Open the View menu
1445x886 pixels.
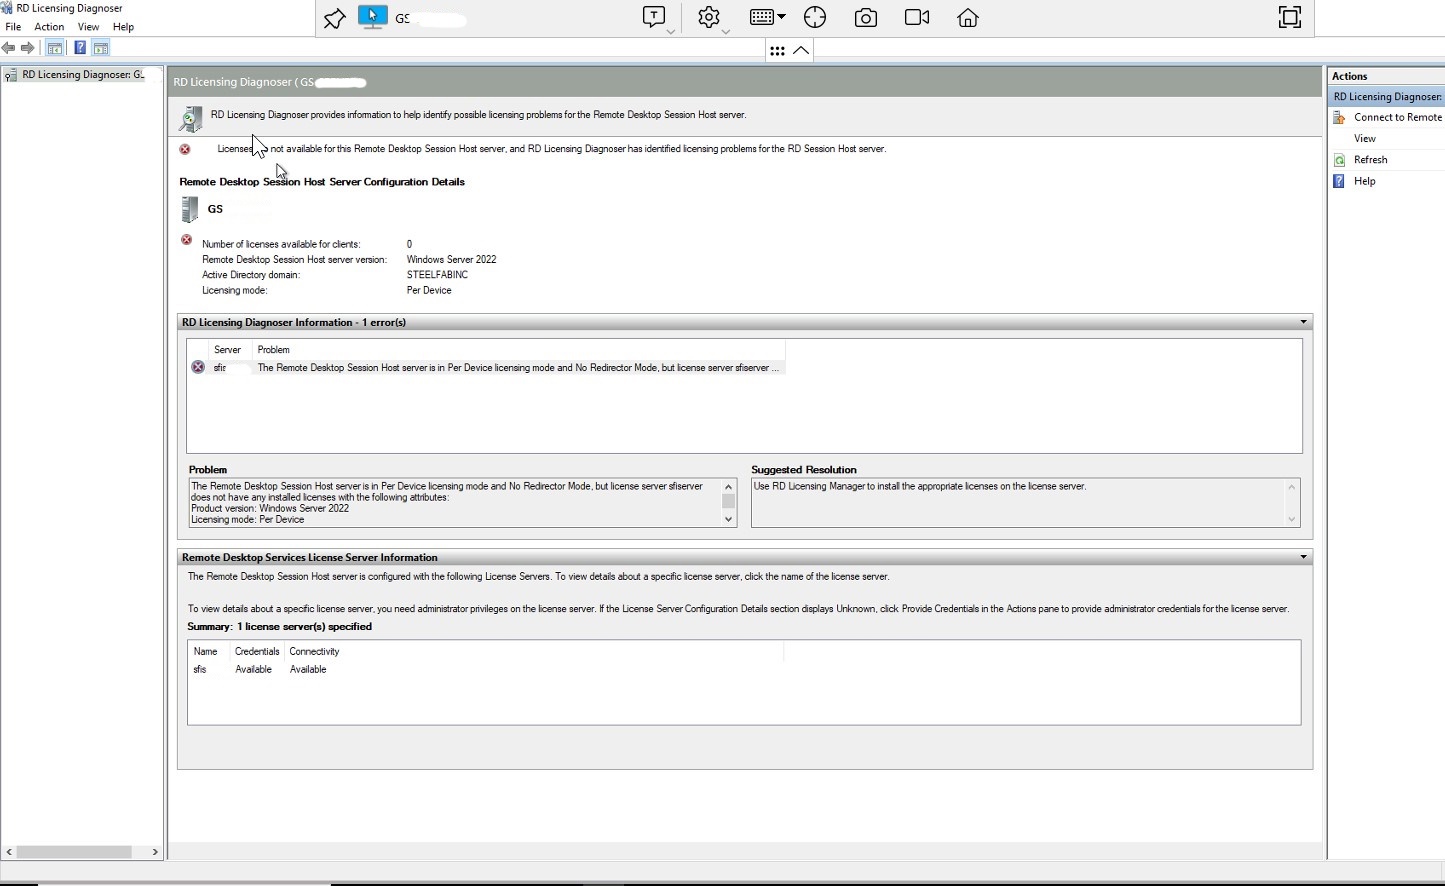click(88, 27)
